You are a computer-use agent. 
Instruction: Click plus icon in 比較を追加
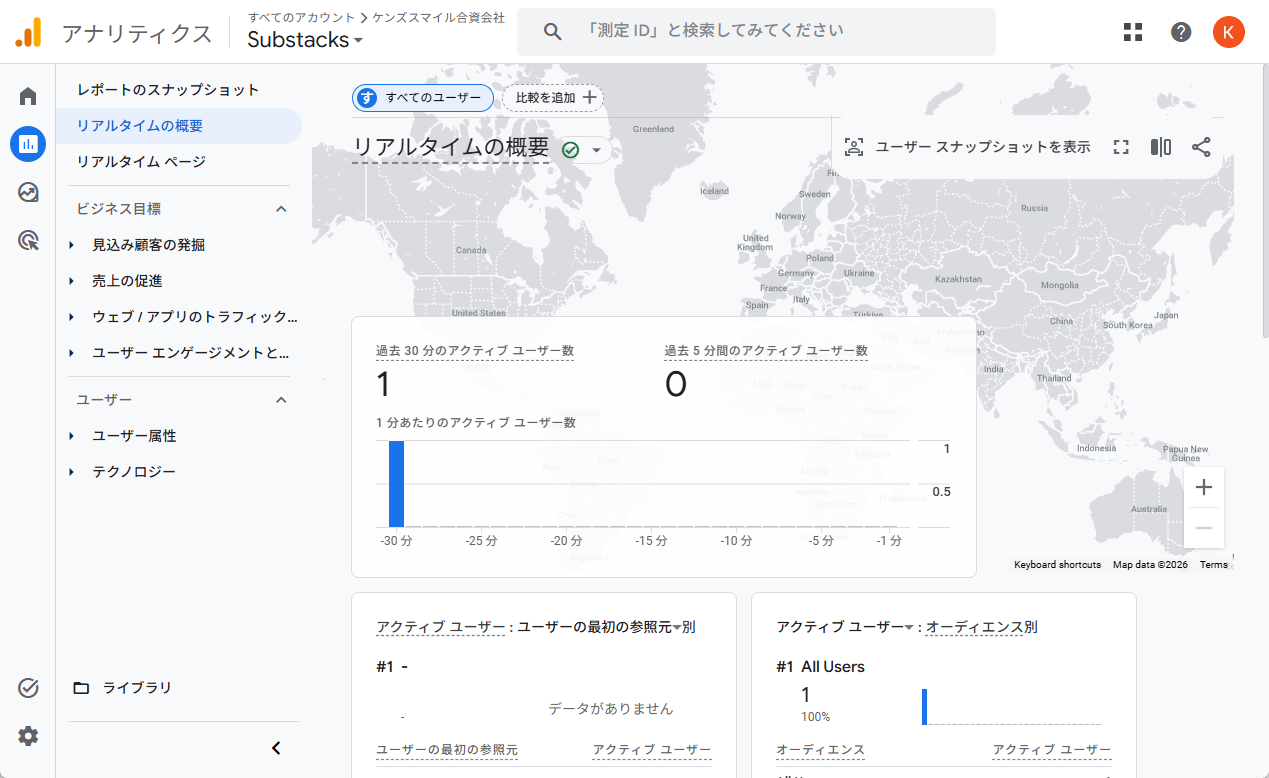(590, 97)
